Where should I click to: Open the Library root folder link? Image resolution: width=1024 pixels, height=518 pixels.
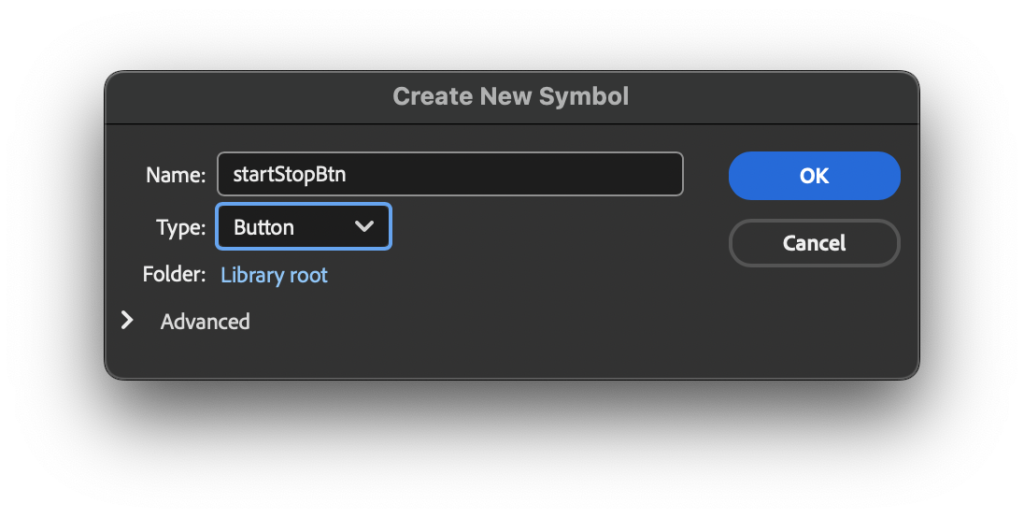point(274,274)
